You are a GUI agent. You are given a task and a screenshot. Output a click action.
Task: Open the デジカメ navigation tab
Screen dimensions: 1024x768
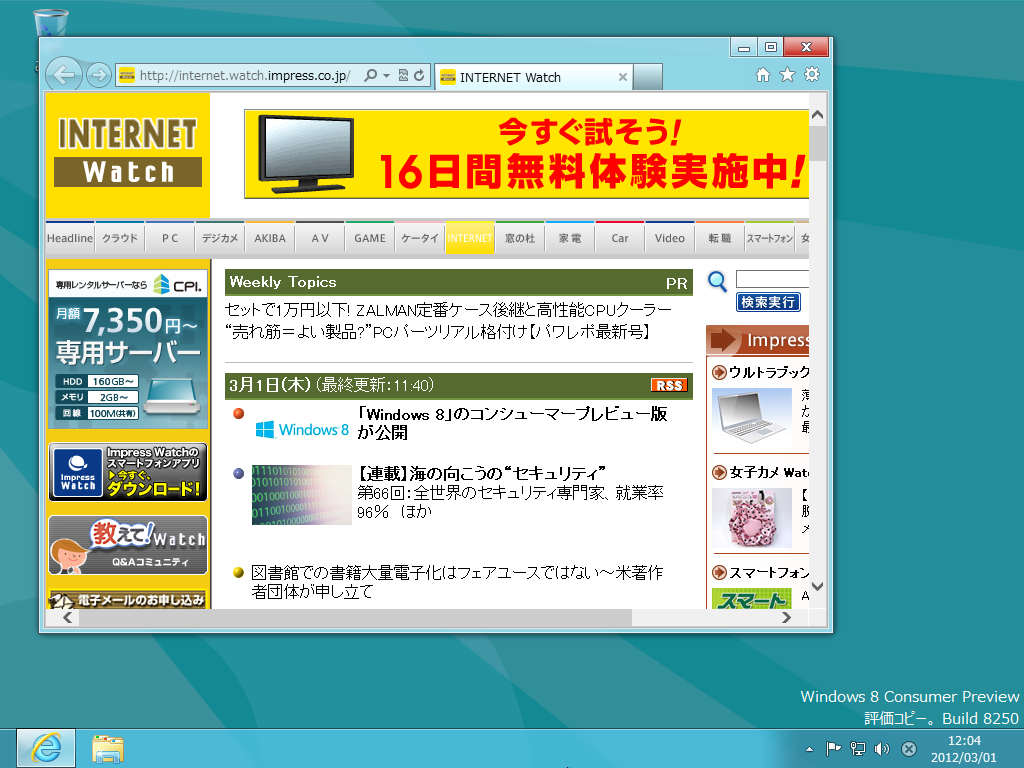pyautogui.click(x=220, y=238)
